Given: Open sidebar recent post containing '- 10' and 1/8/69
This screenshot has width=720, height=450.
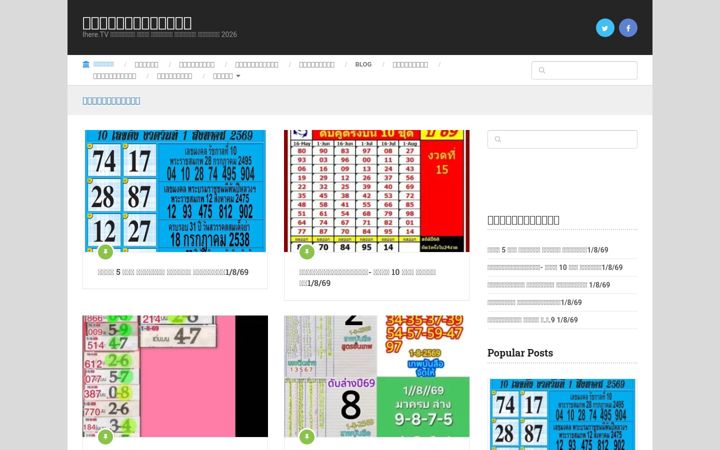Looking at the screenshot, I should coord(555,267).
